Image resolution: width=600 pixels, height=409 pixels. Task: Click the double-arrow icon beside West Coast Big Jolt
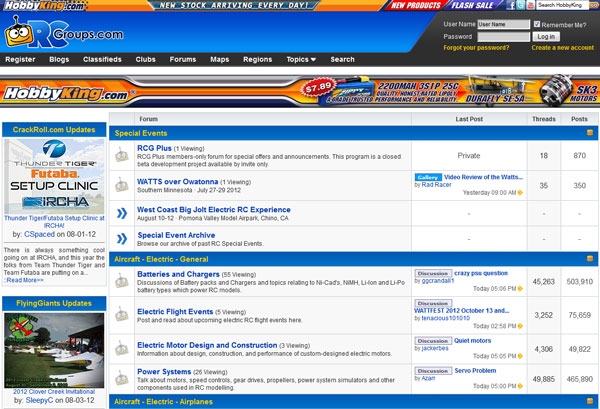point(122,213)
